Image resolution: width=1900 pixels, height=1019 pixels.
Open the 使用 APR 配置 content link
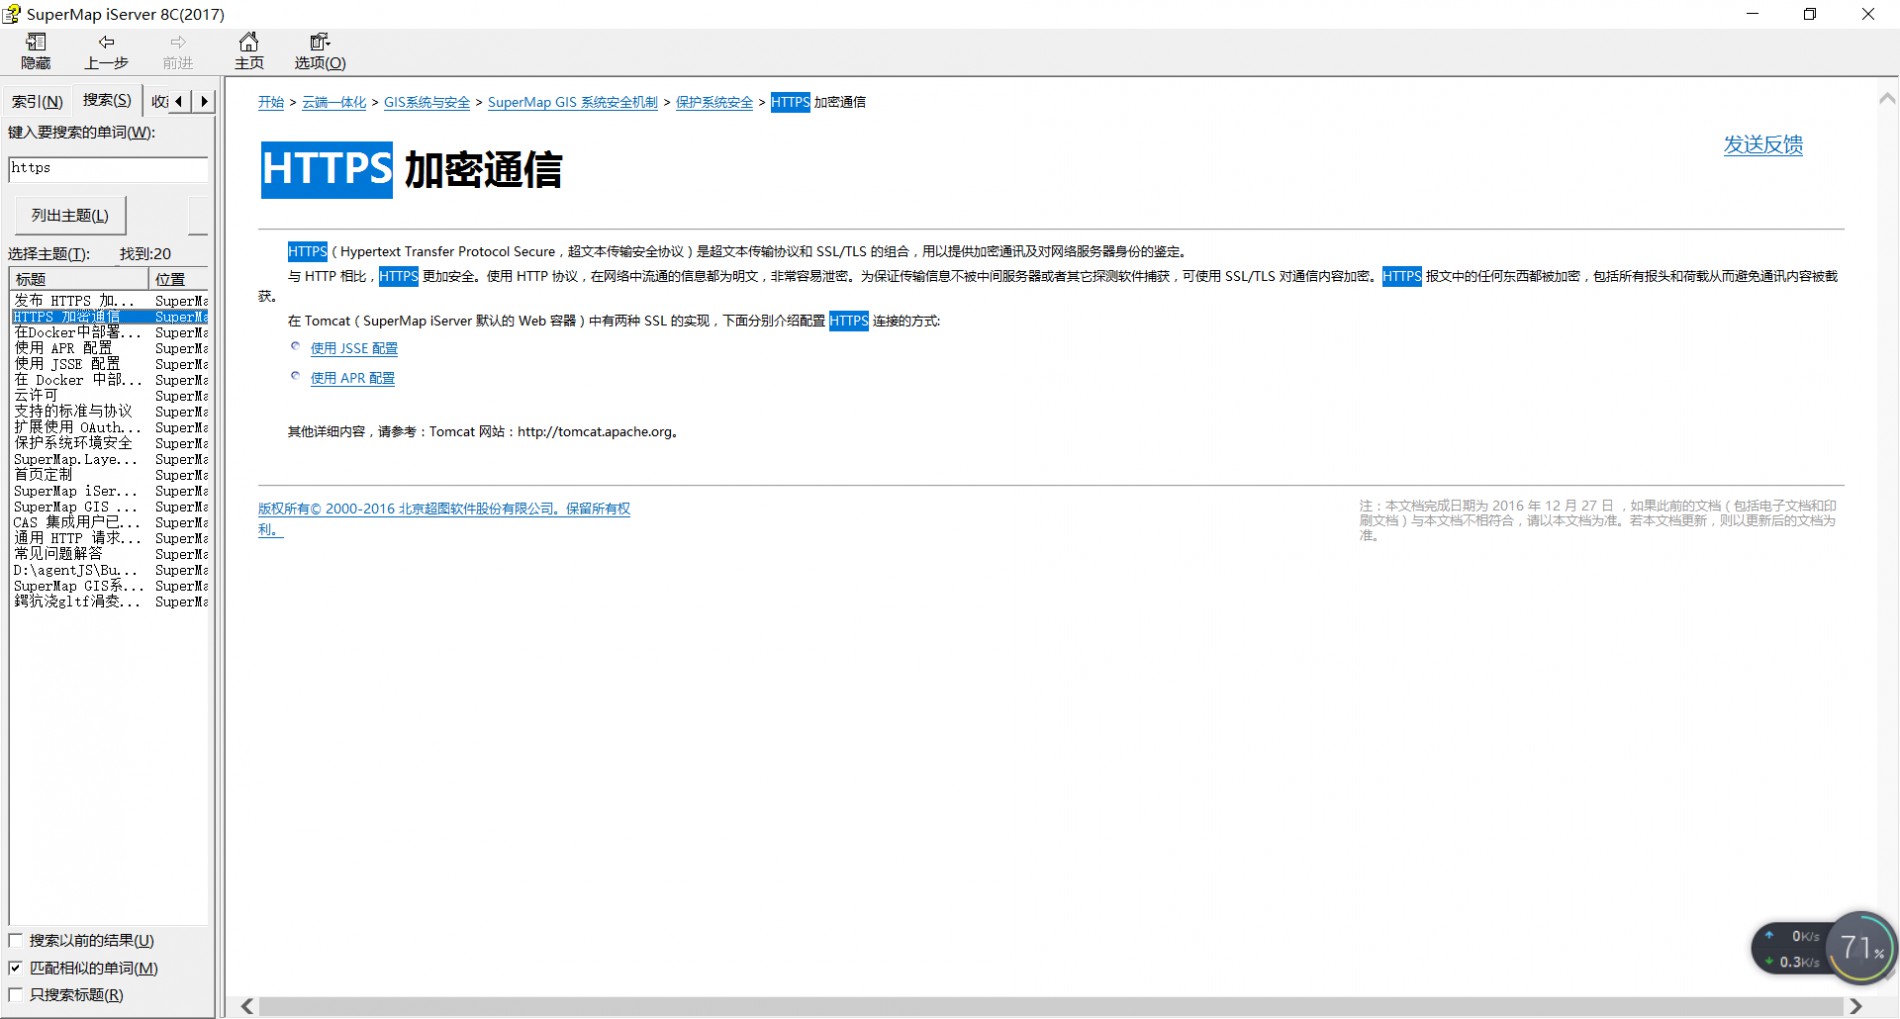[353, 378]
